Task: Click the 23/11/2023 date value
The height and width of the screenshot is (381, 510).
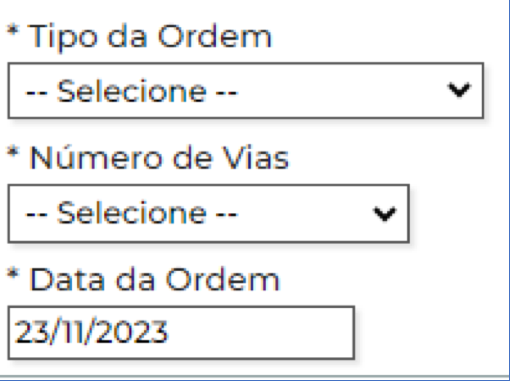Action: coord(91,332)
